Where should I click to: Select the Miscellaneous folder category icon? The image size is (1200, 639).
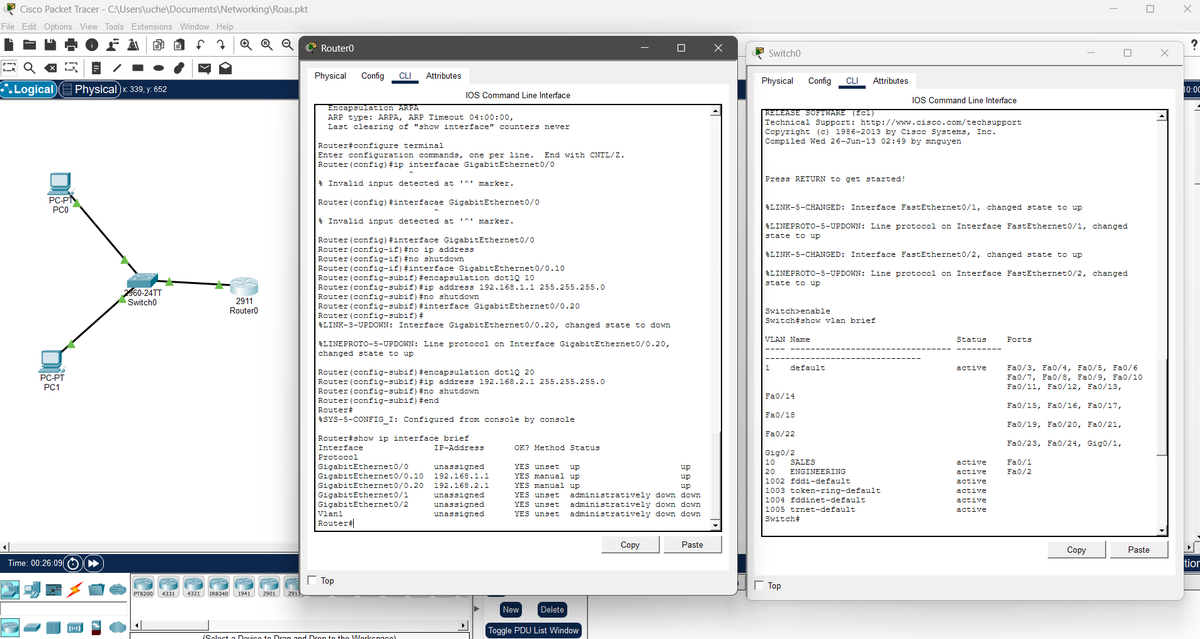[96, 589]
